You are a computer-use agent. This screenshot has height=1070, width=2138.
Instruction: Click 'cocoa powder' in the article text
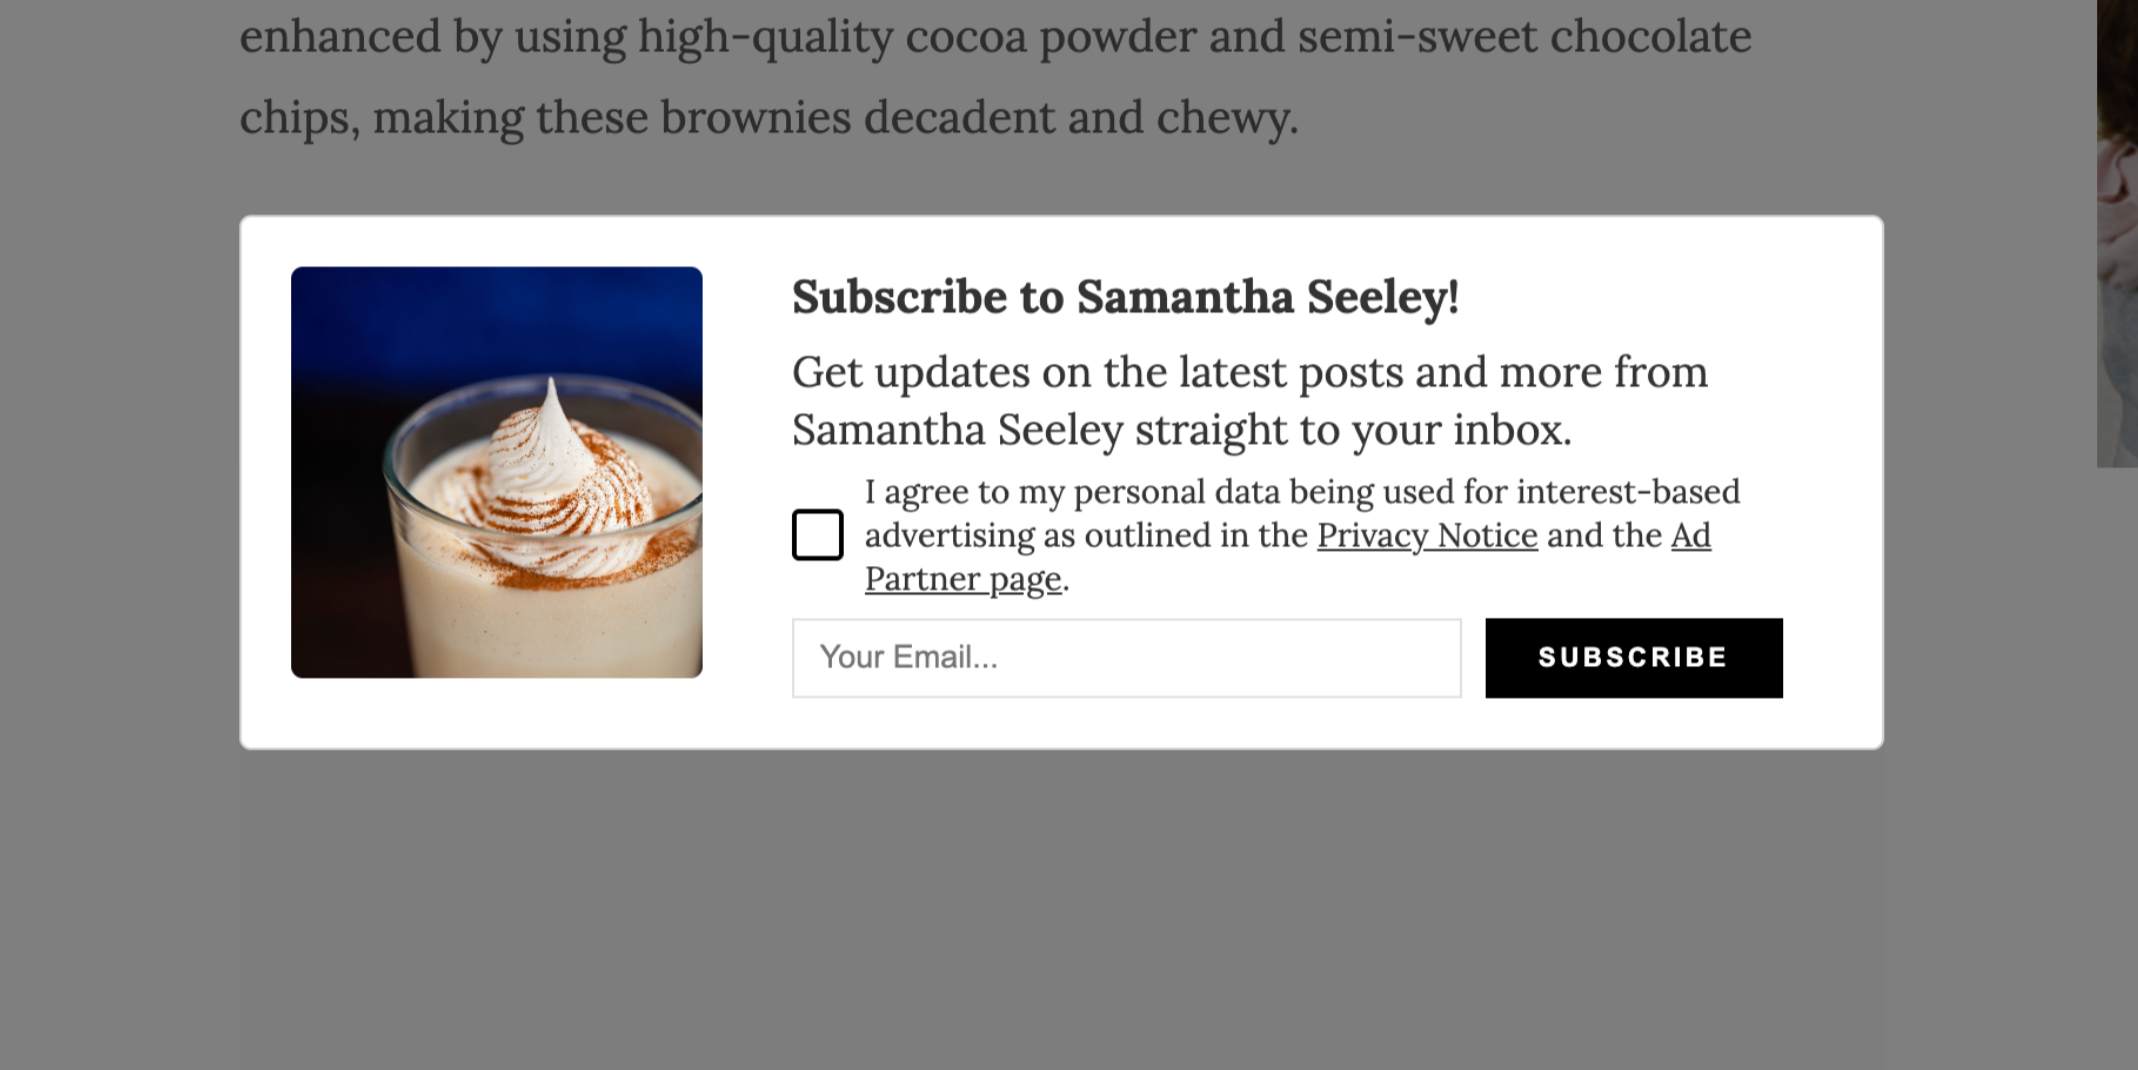click(x=1050, y=37)
